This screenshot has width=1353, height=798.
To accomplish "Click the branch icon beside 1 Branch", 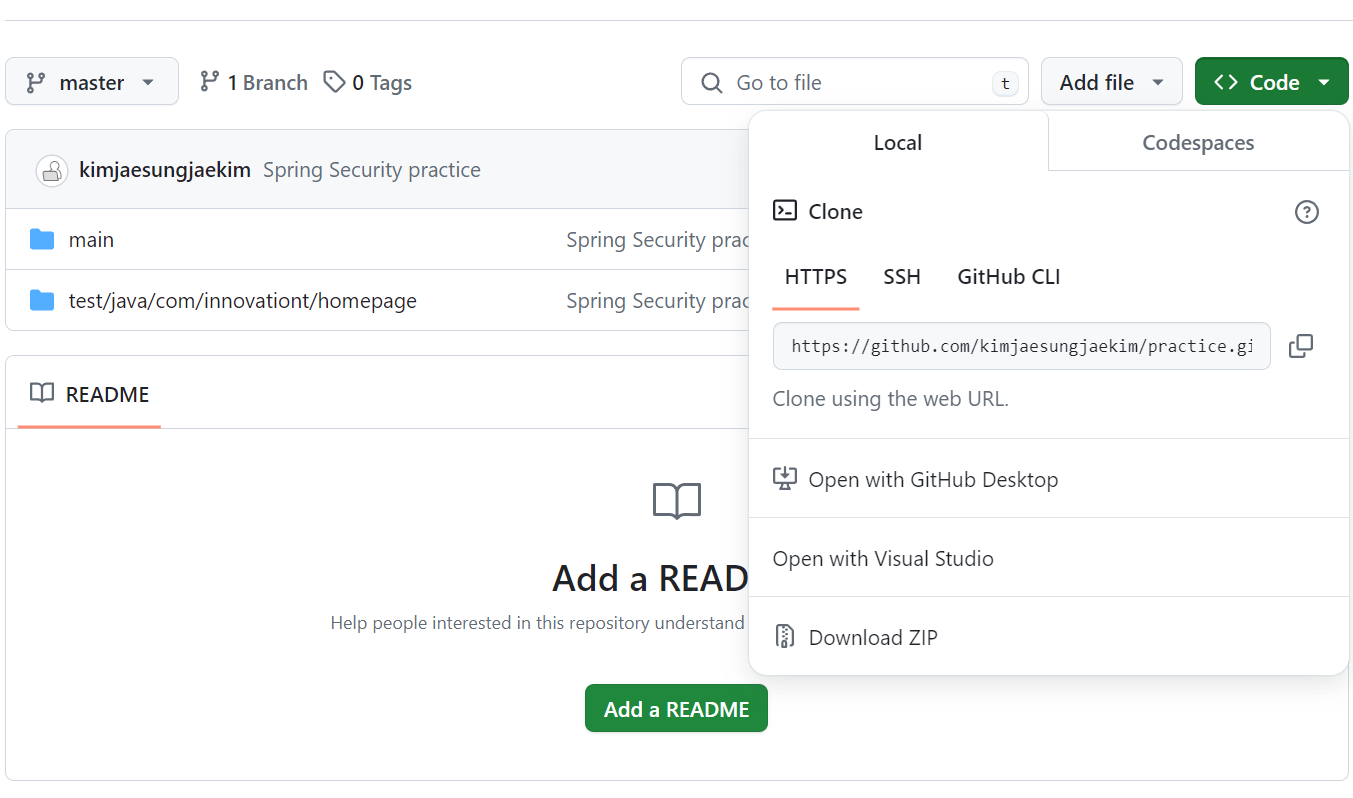I will pos(209,81).
